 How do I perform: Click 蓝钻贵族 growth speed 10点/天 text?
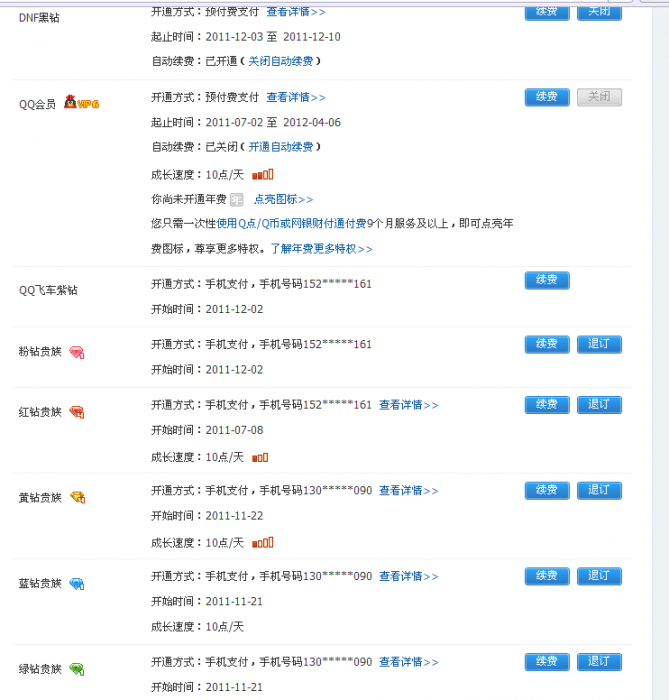point(224,627)
